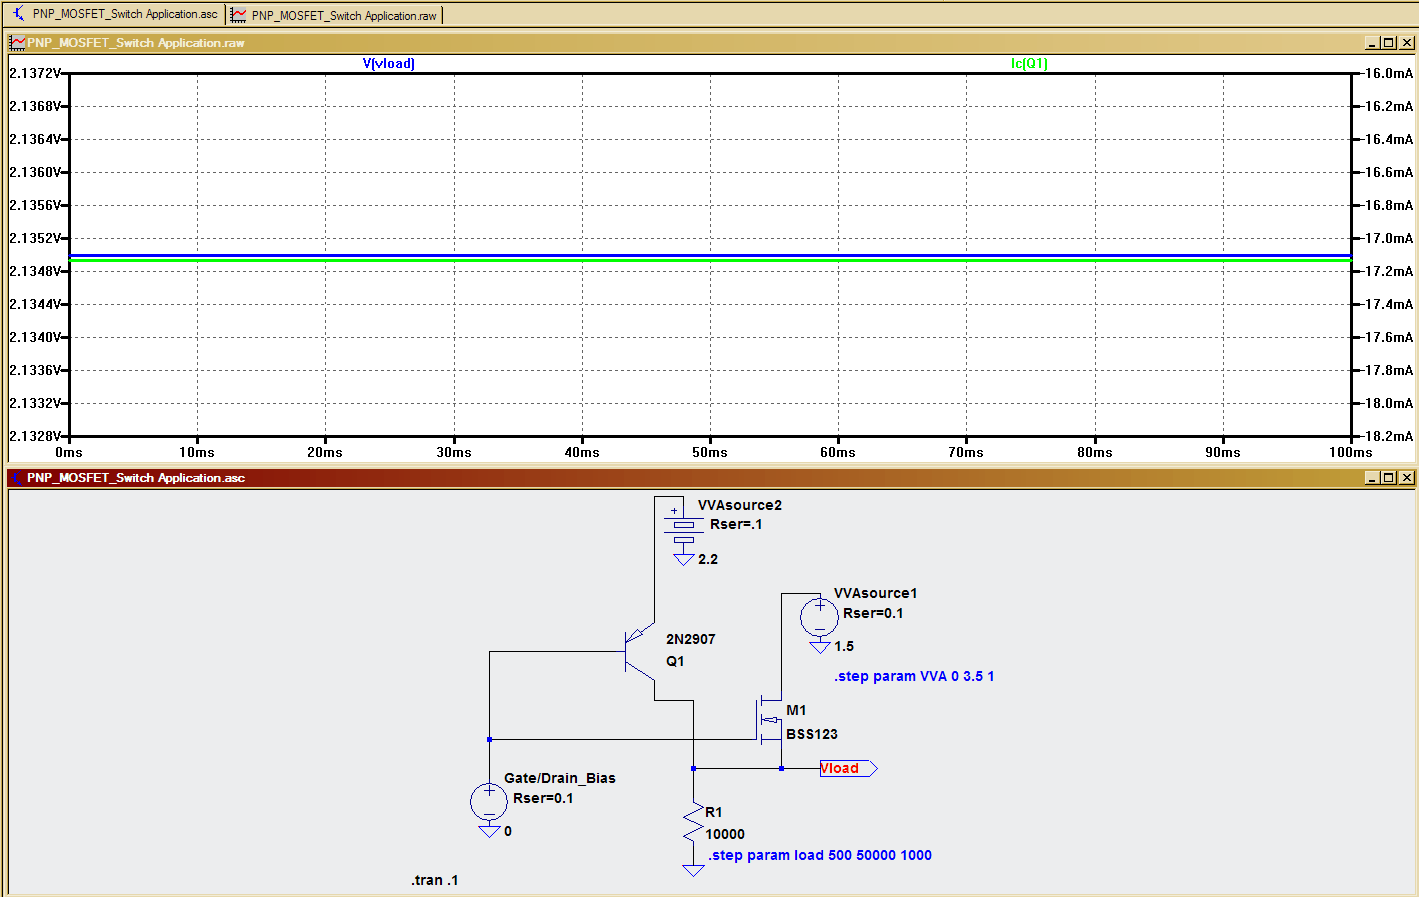Click the .step param VVA directive
1419x897 pixels.
click(x=914, y=676)
